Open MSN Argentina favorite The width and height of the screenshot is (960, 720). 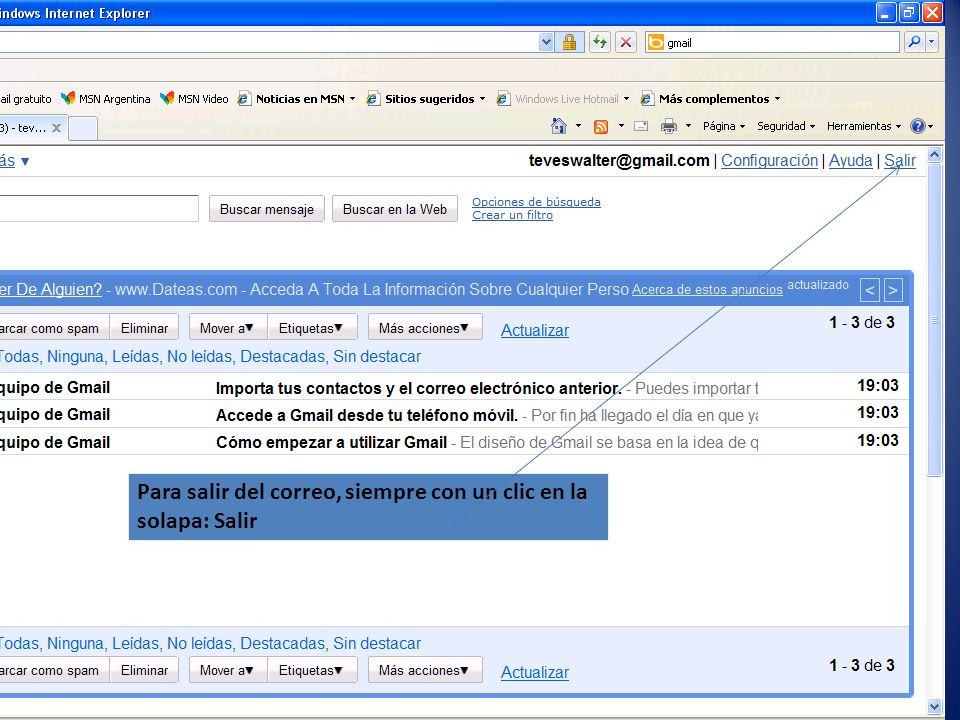pyautogui.click(x=105, y=99)
